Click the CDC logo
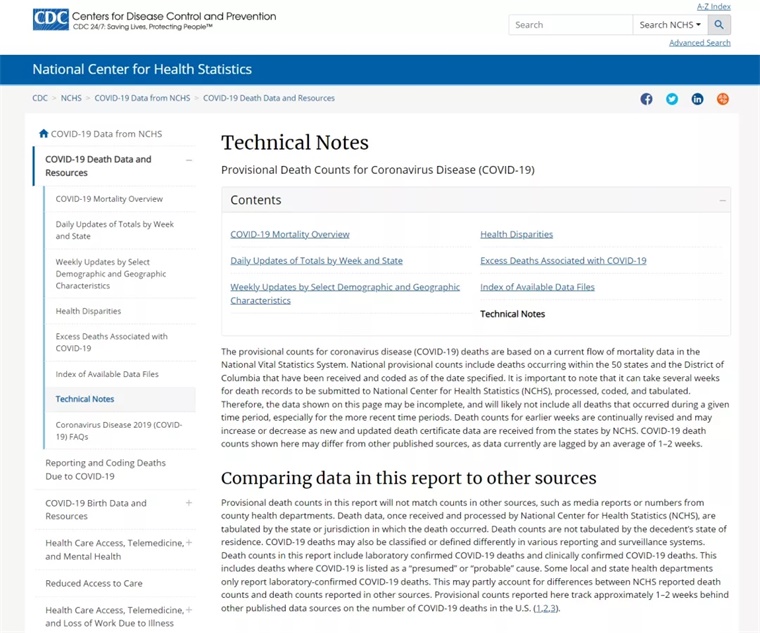 point(50,20)
